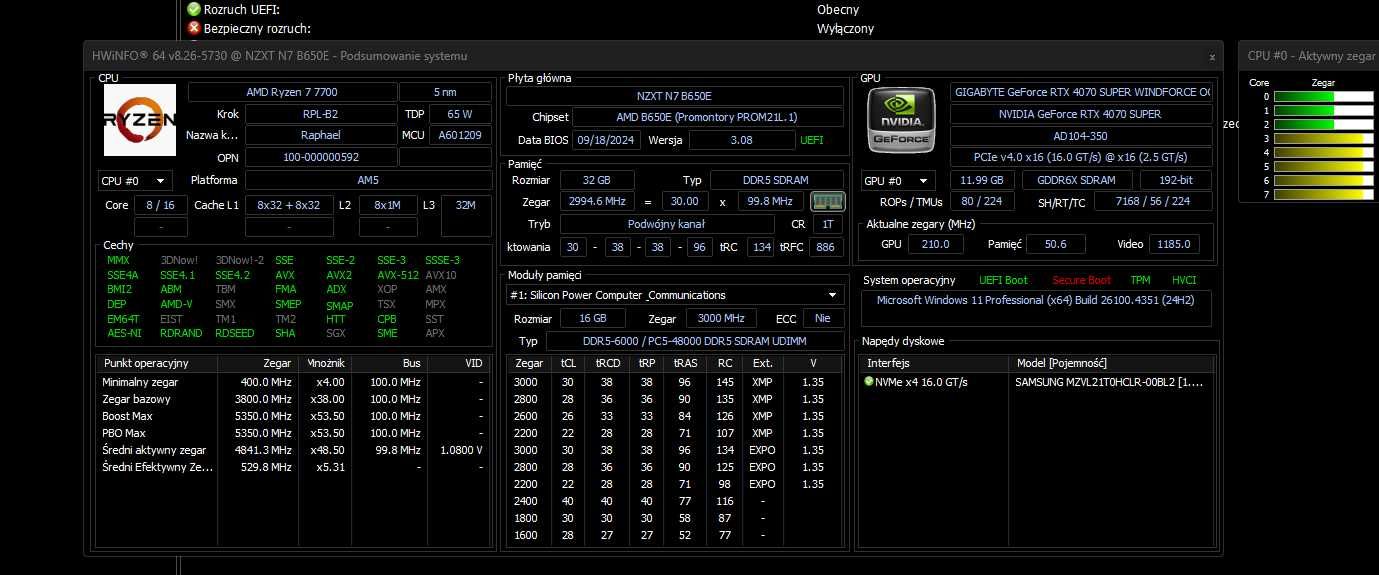Click the 7168 / 56 / 224 shader field

1154,201
